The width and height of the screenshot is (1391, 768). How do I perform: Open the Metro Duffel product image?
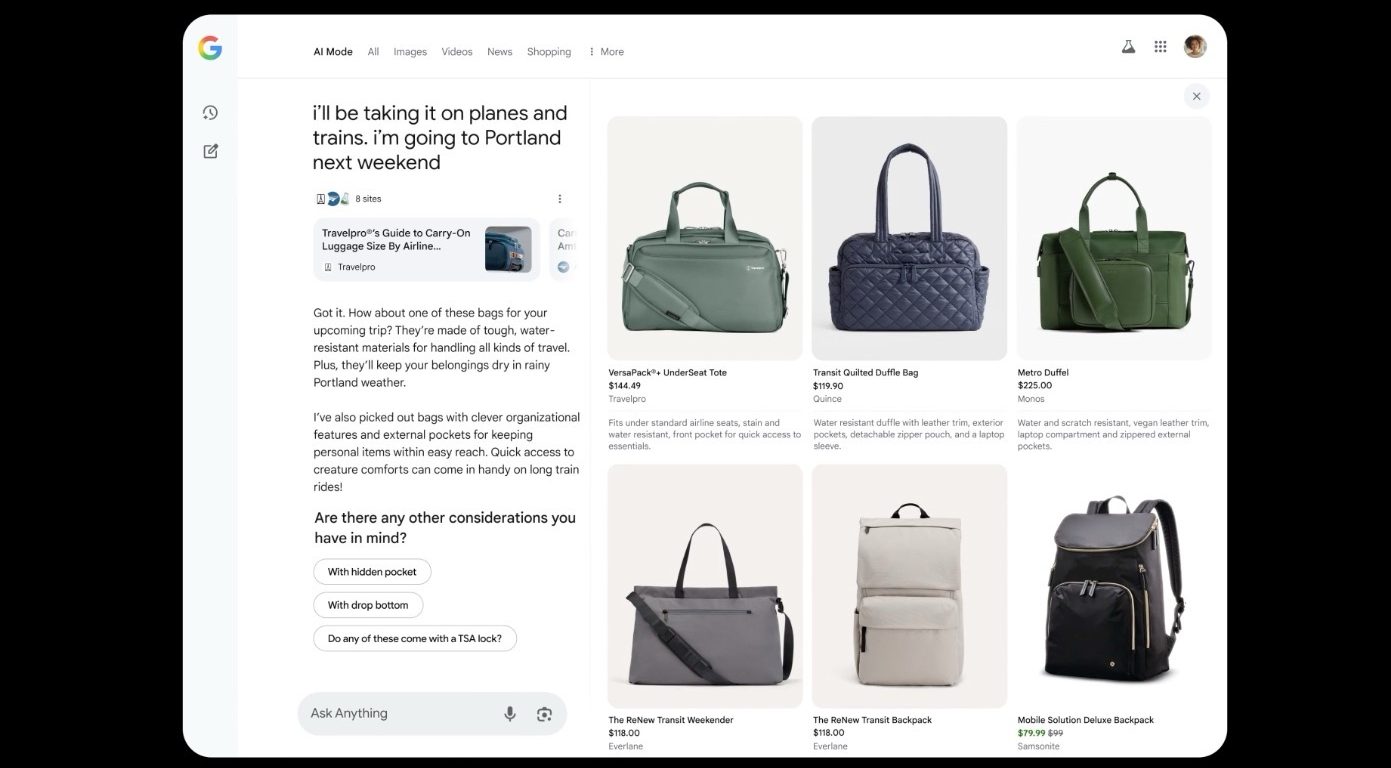tap(1114, 238)
